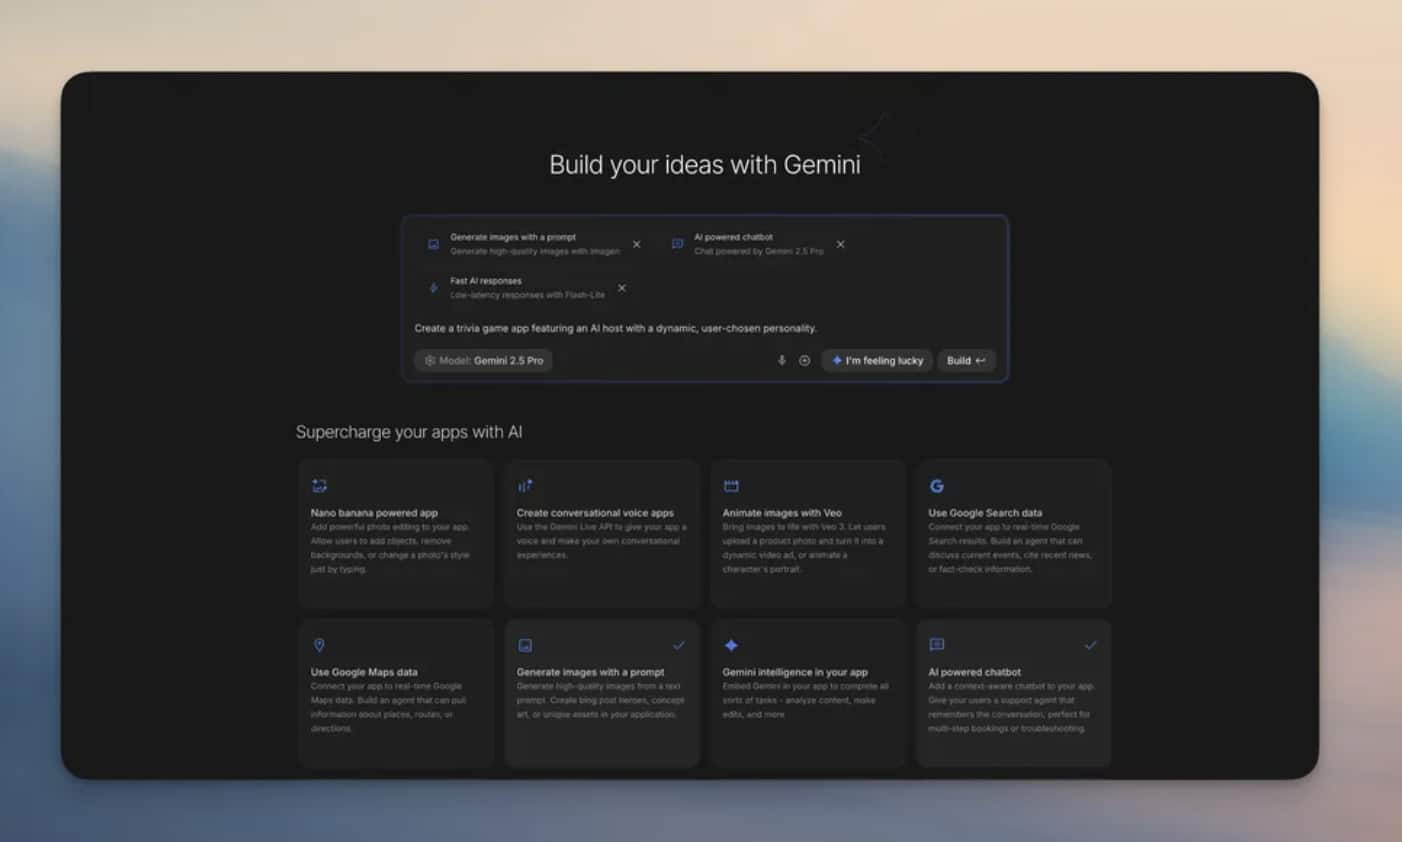Image resolution: width=1402 pixels, height=842 pixels.
Task: Open the Model: Gemini 2.5 Pro selector
Action: tap(483, 360)
